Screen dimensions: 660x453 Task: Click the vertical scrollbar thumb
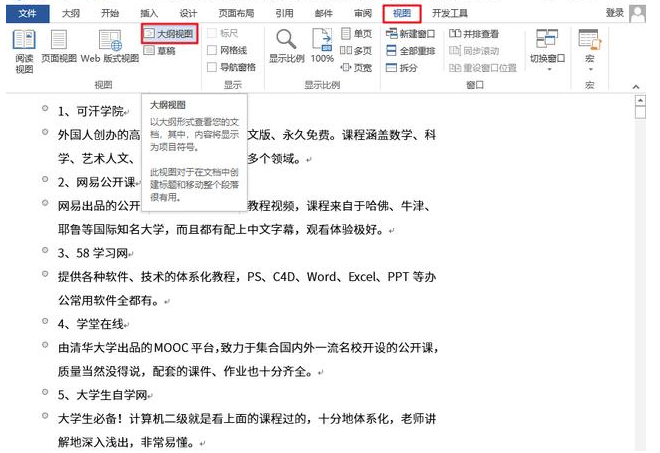click(x=640, y=113)
